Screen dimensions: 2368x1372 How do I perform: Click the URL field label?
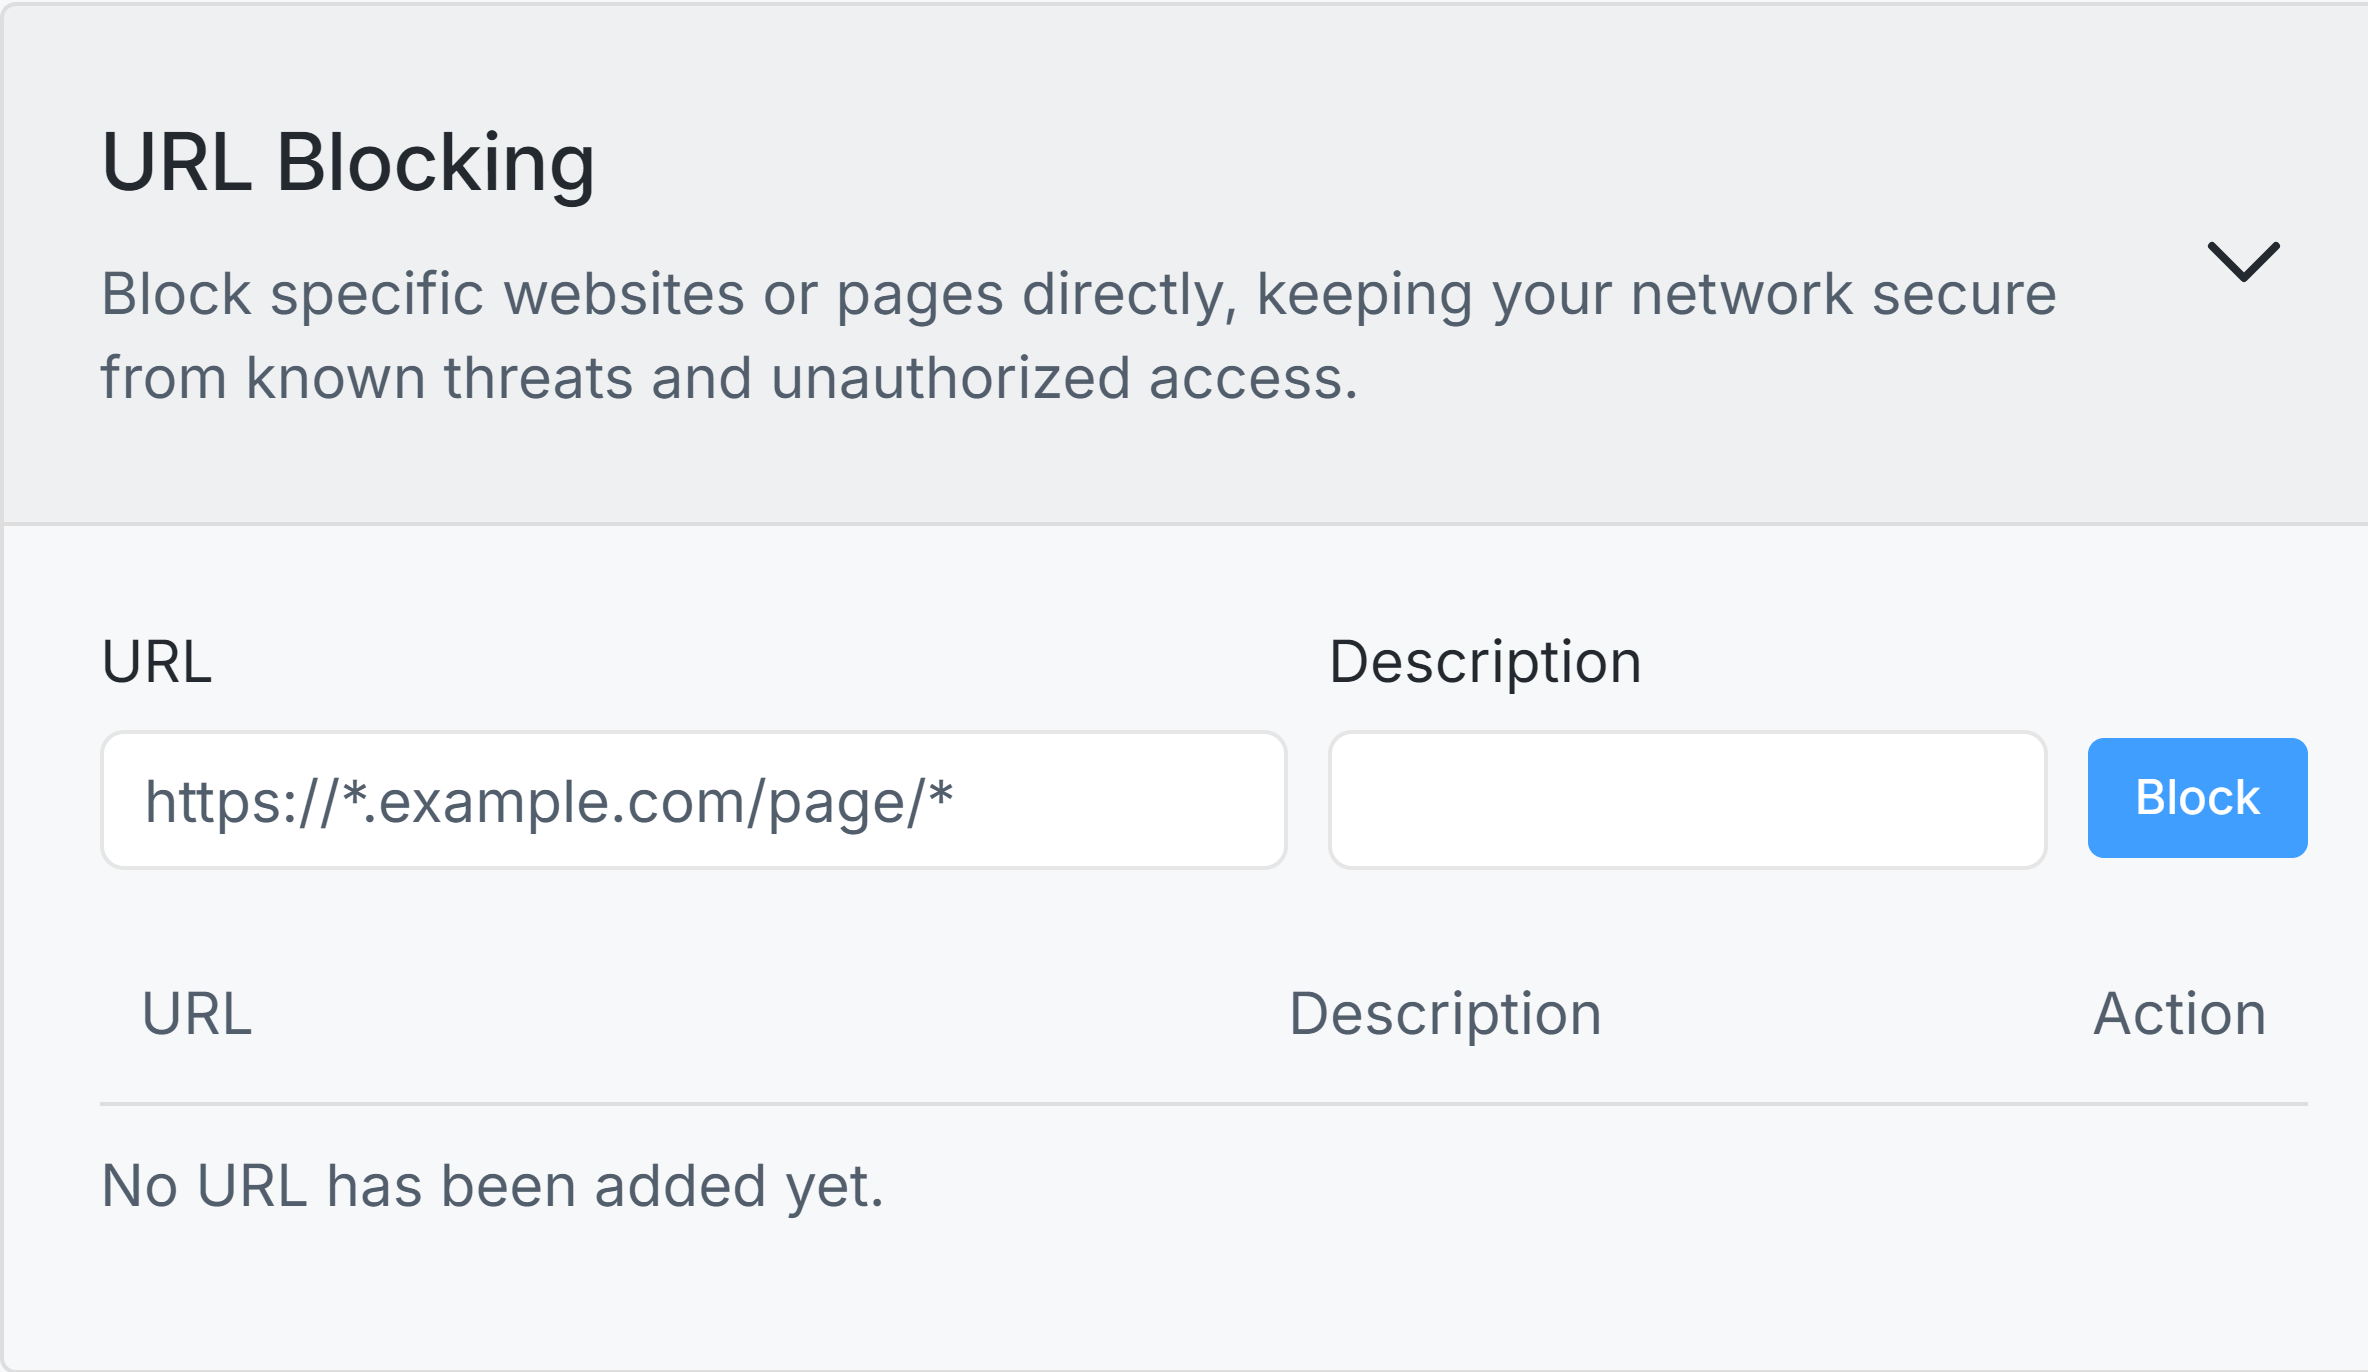(x=158, y=659)
